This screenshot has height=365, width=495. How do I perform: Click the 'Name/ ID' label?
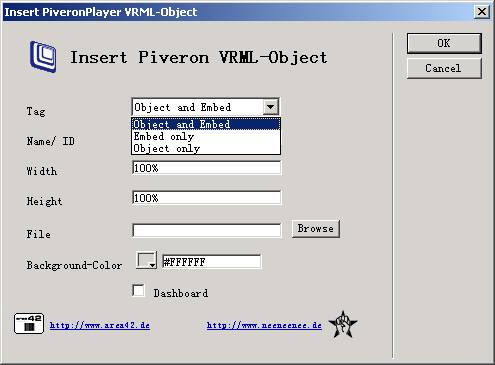click(x=50, y=141)
